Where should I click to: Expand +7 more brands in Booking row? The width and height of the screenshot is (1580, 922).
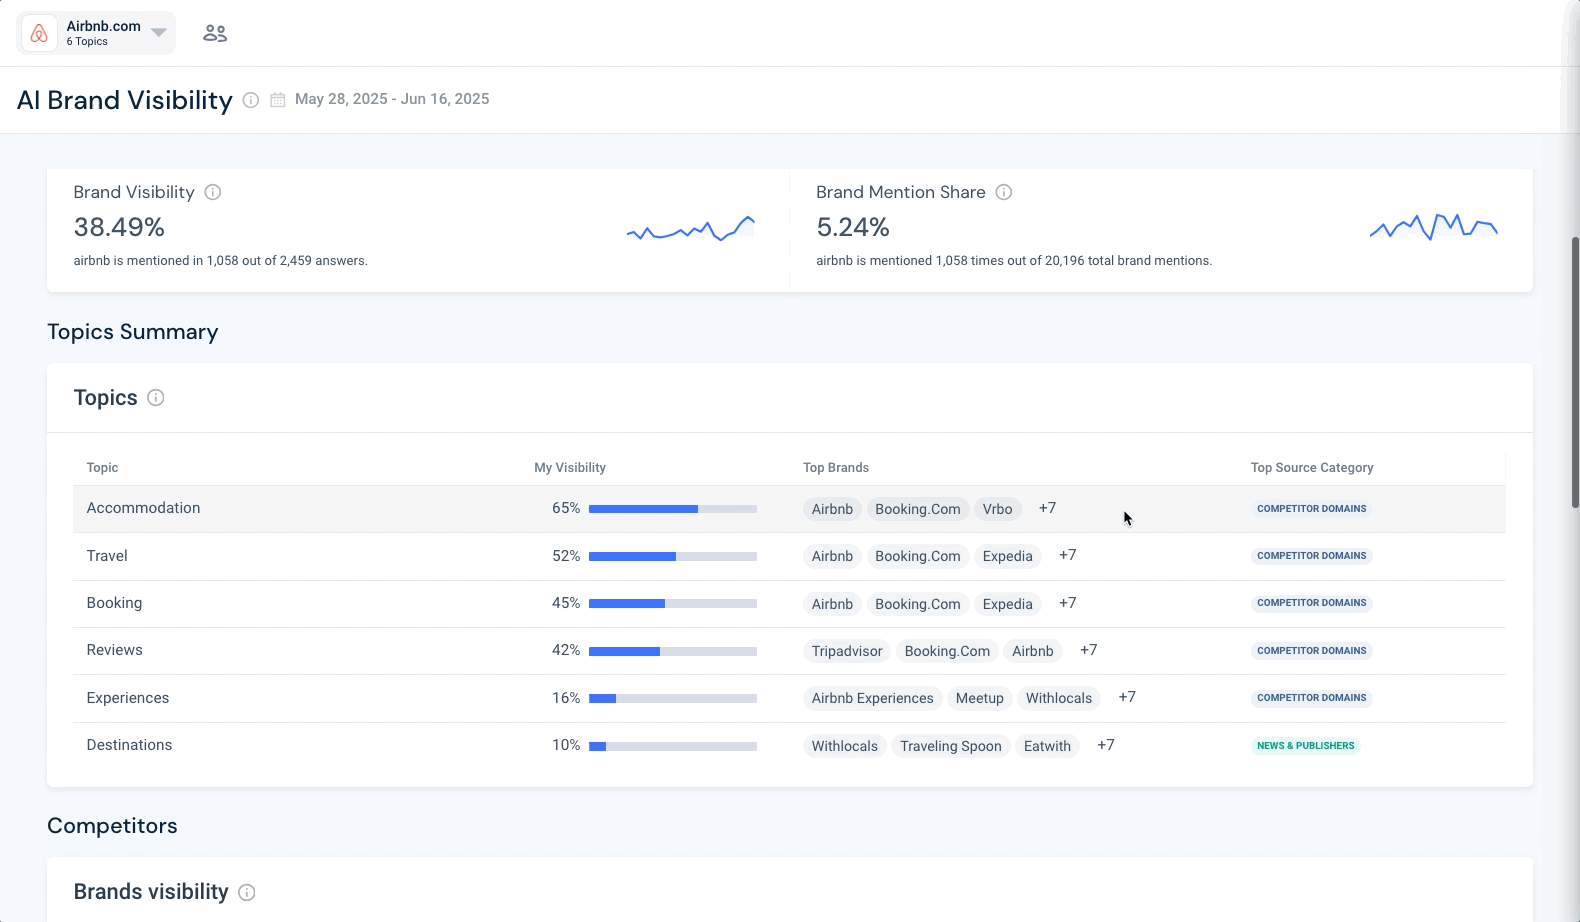coord(1068,603)
